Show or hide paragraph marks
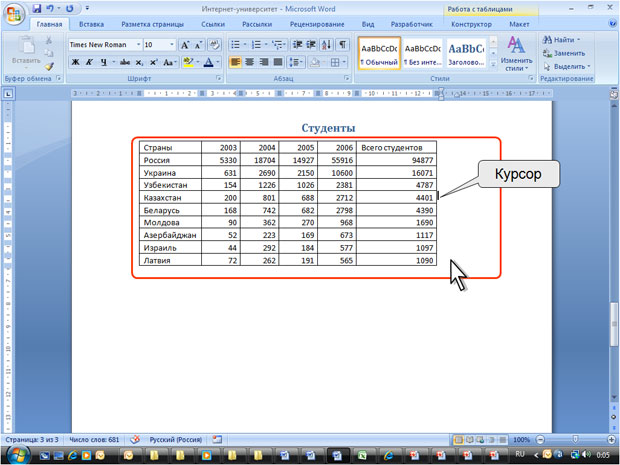 click(x=343, y=45)
